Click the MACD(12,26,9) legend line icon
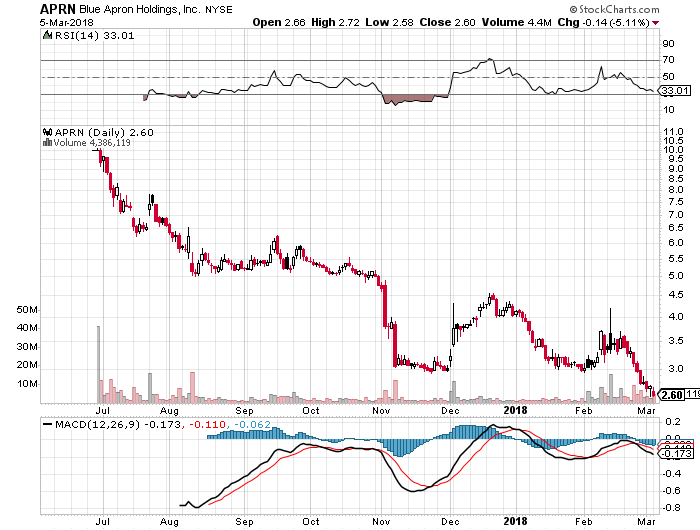The image size is (700, 530). 47,425
